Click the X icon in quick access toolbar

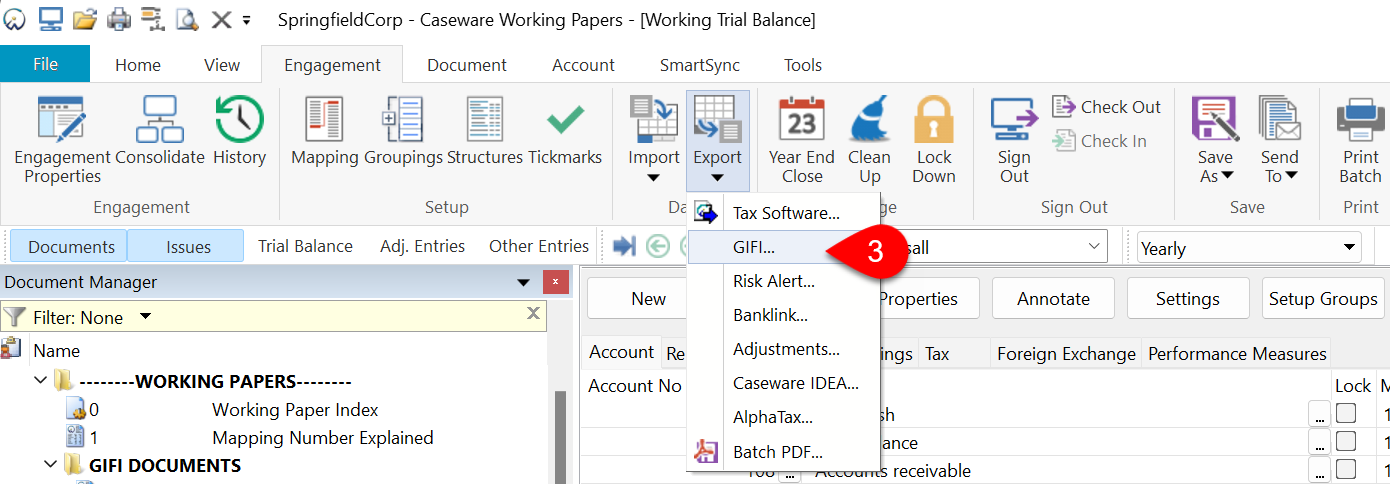(x=221, y=19)
